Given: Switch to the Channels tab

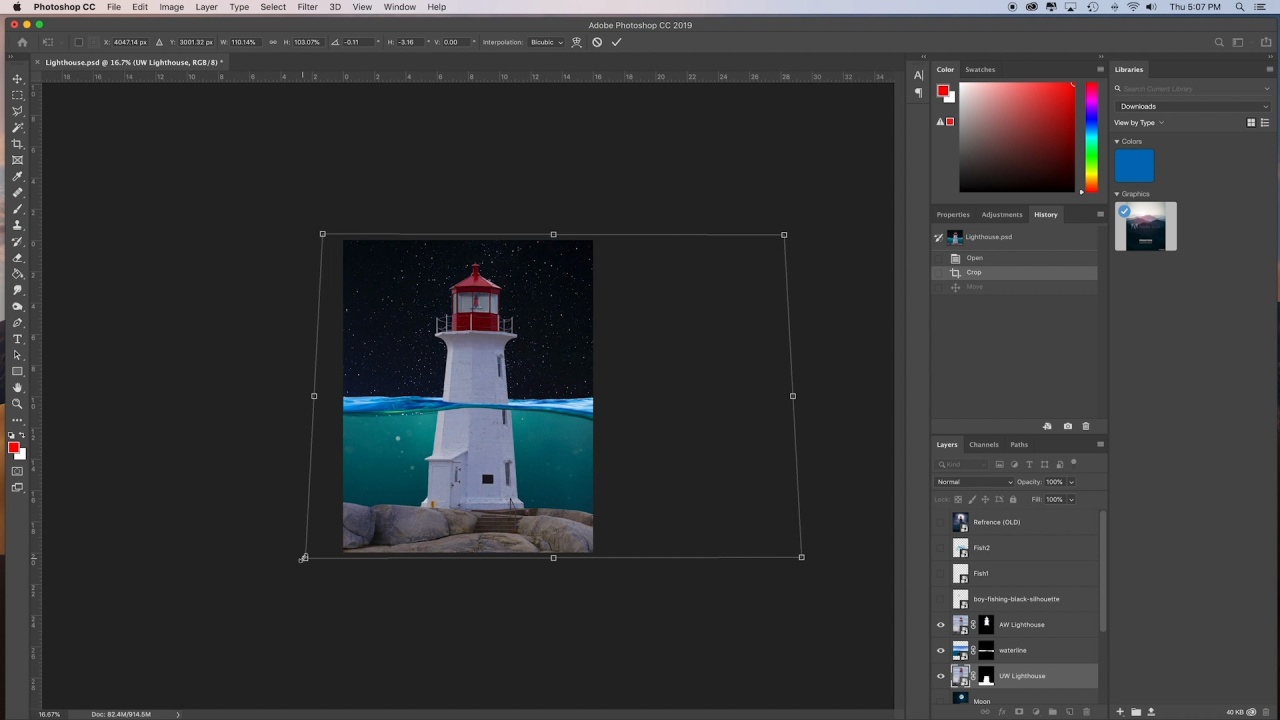Looking at the screenshot, I should tap(983, 445).
